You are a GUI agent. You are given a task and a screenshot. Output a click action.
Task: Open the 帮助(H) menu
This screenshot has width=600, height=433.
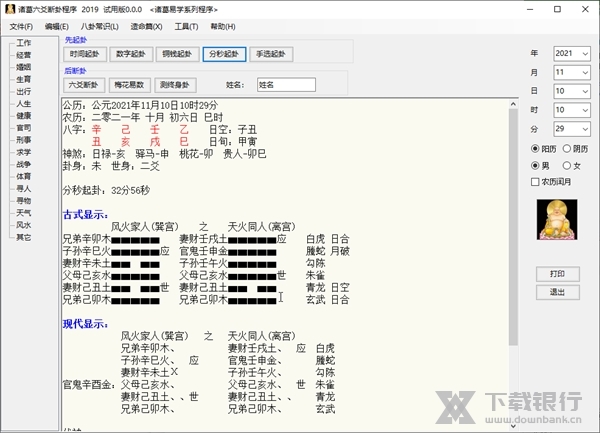click(x=223, y=26)
